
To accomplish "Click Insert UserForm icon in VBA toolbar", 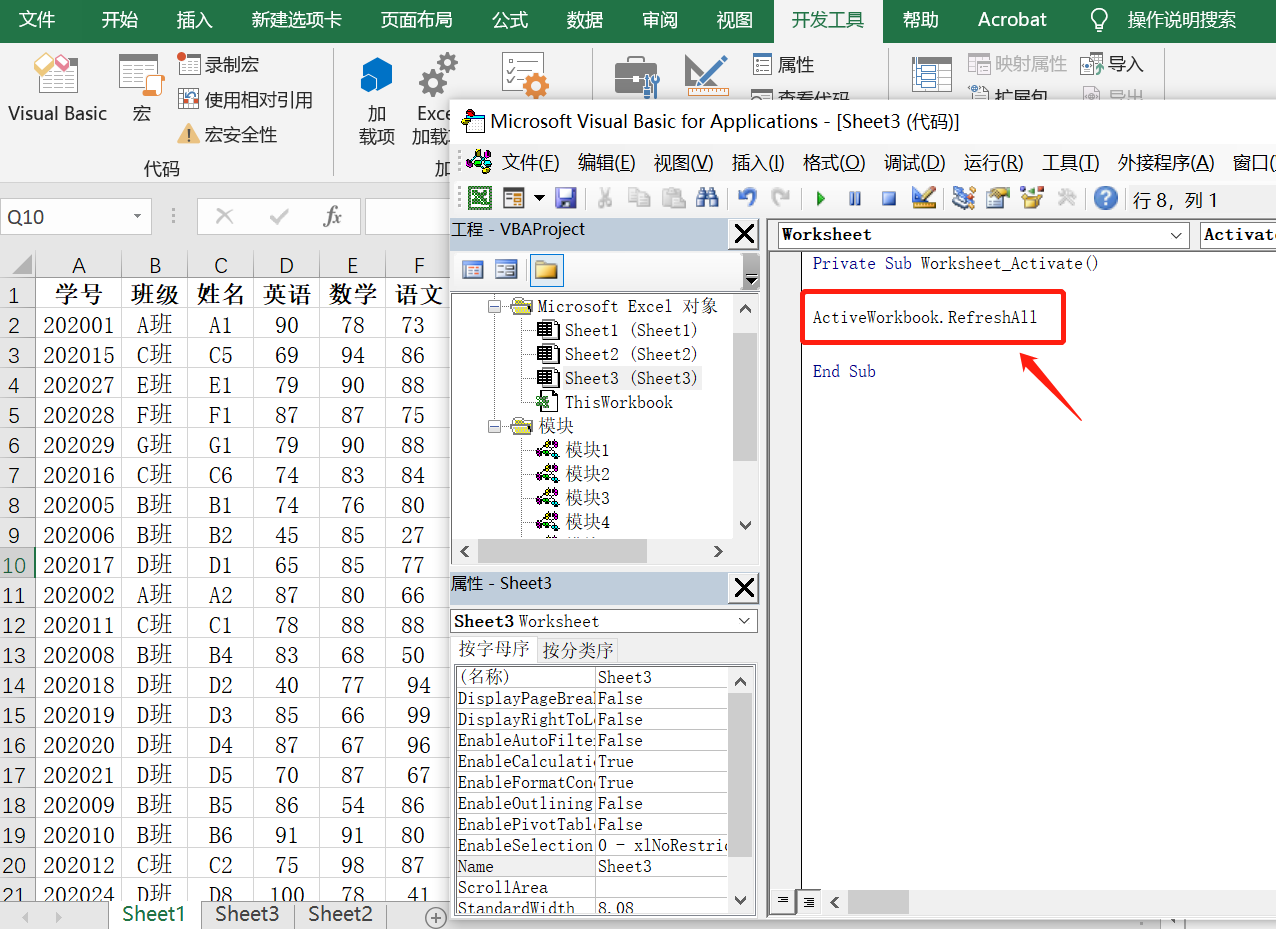I will click(514, 197).
